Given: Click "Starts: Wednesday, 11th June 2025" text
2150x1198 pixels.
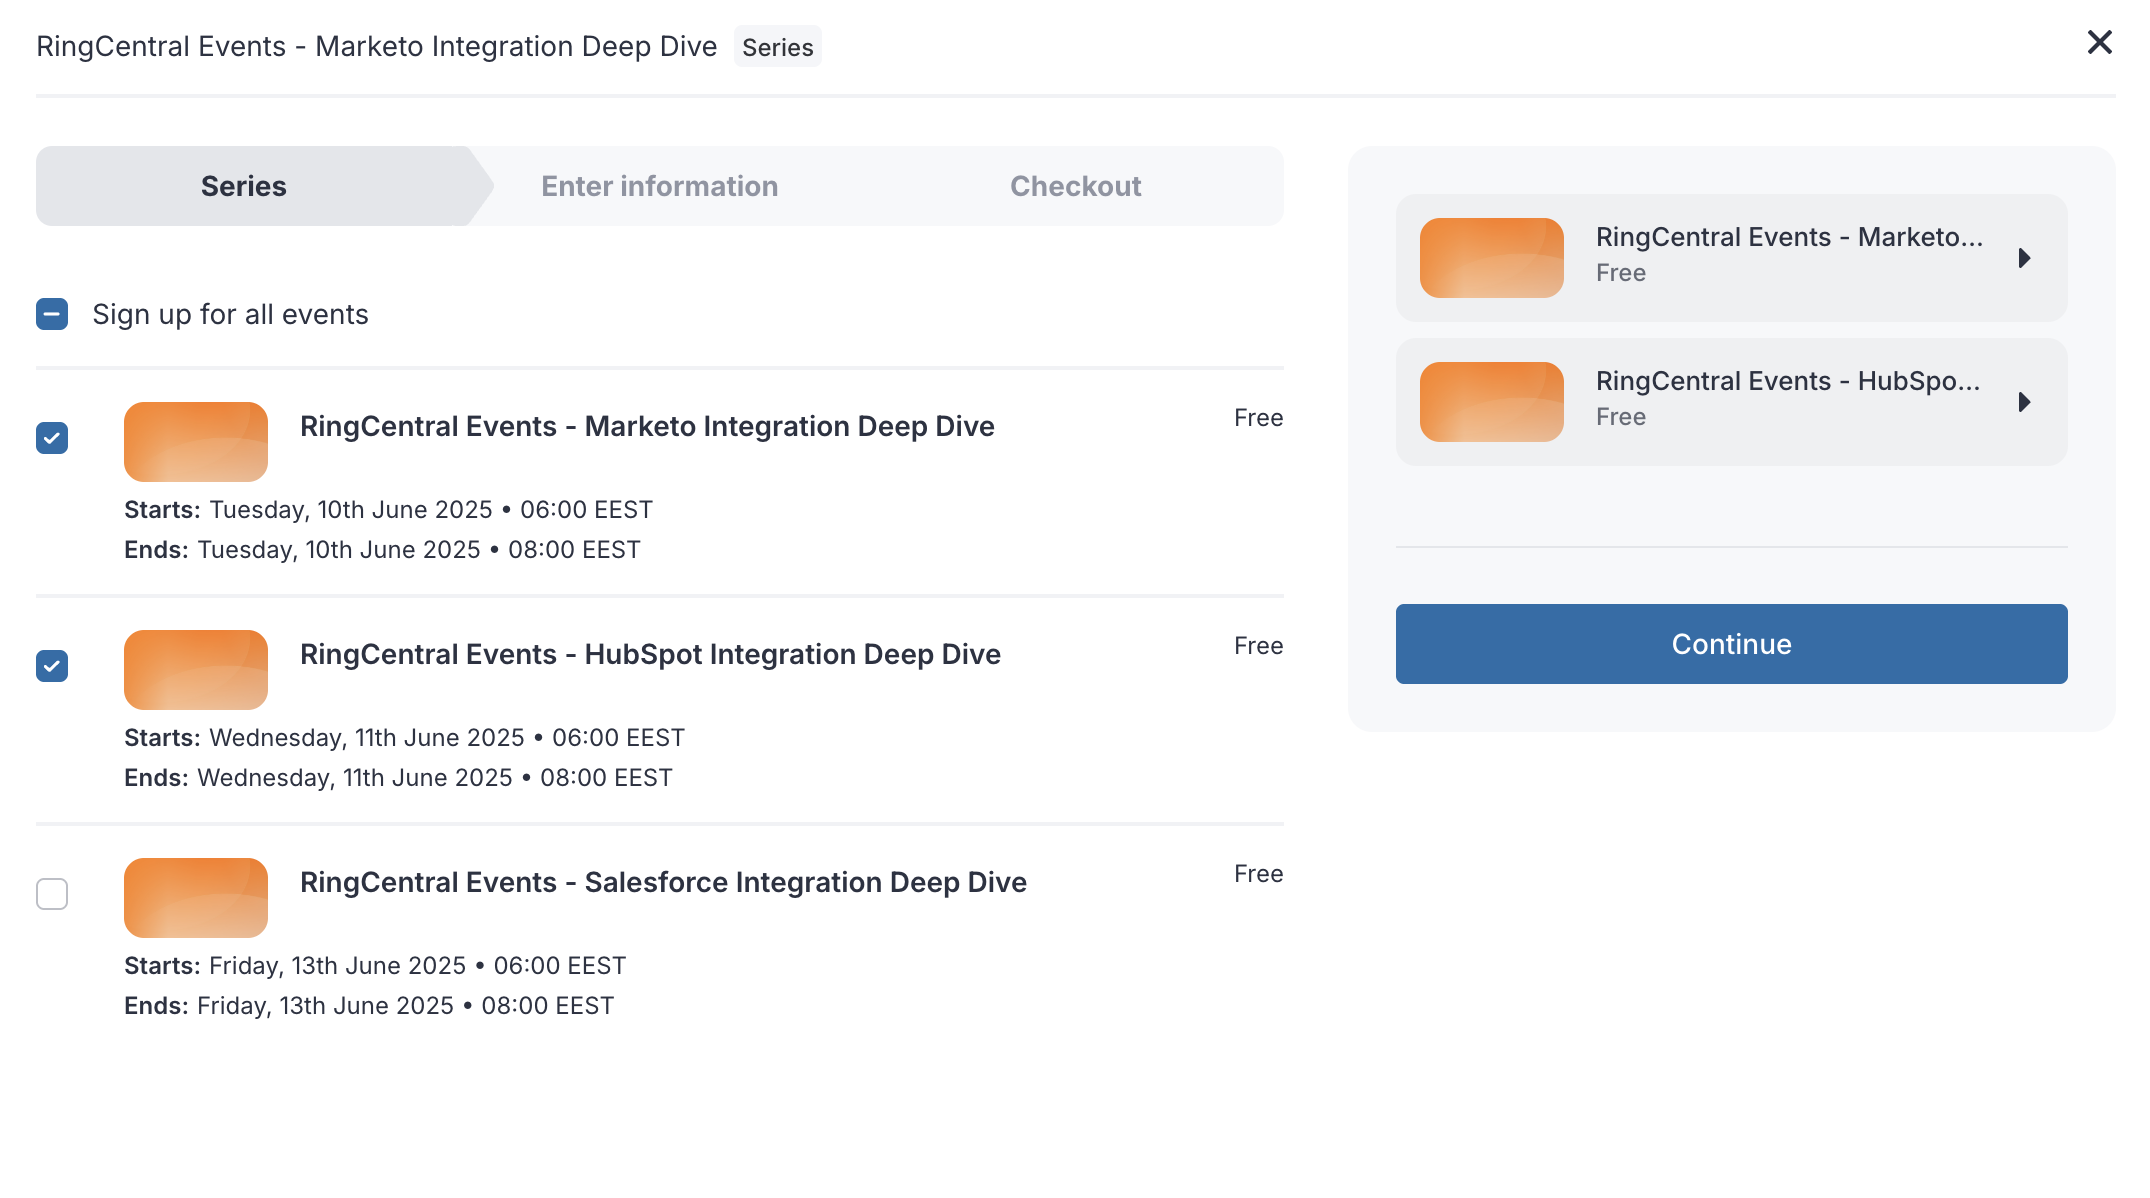Looking at the screenshot, I should pyautogui.click(x=324, y=738).
